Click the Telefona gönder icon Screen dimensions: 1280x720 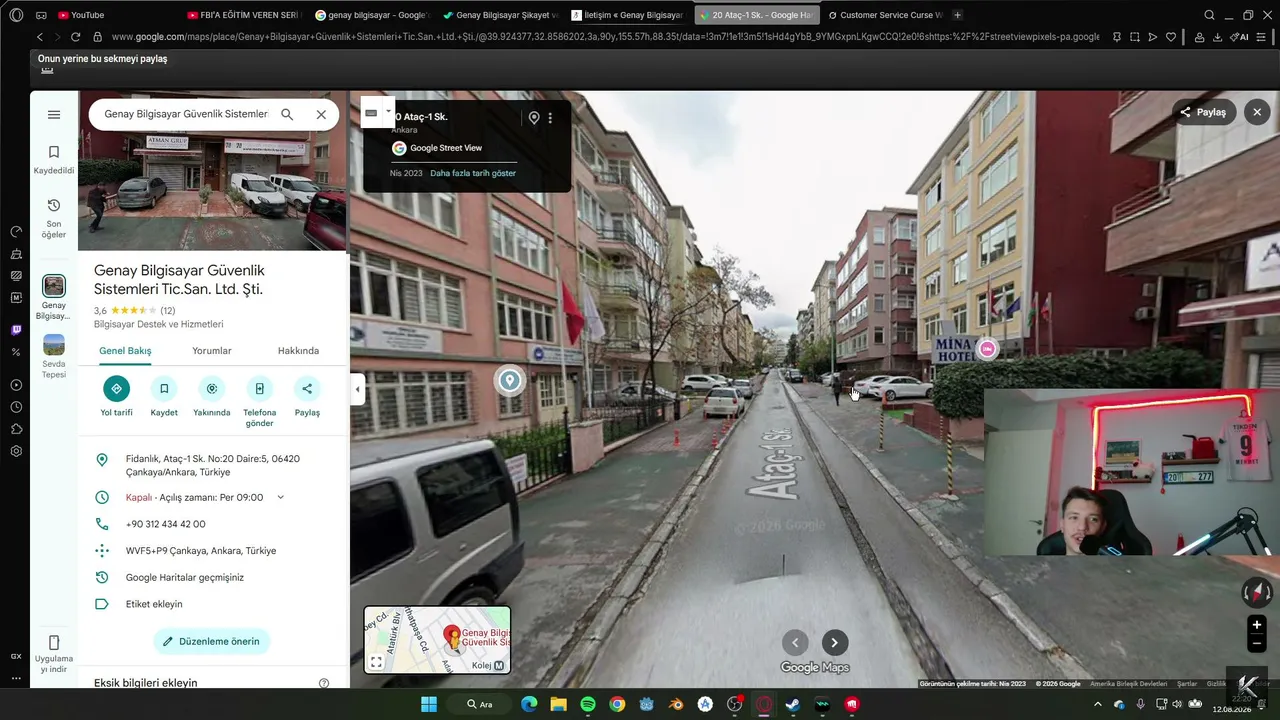[260, 389]
